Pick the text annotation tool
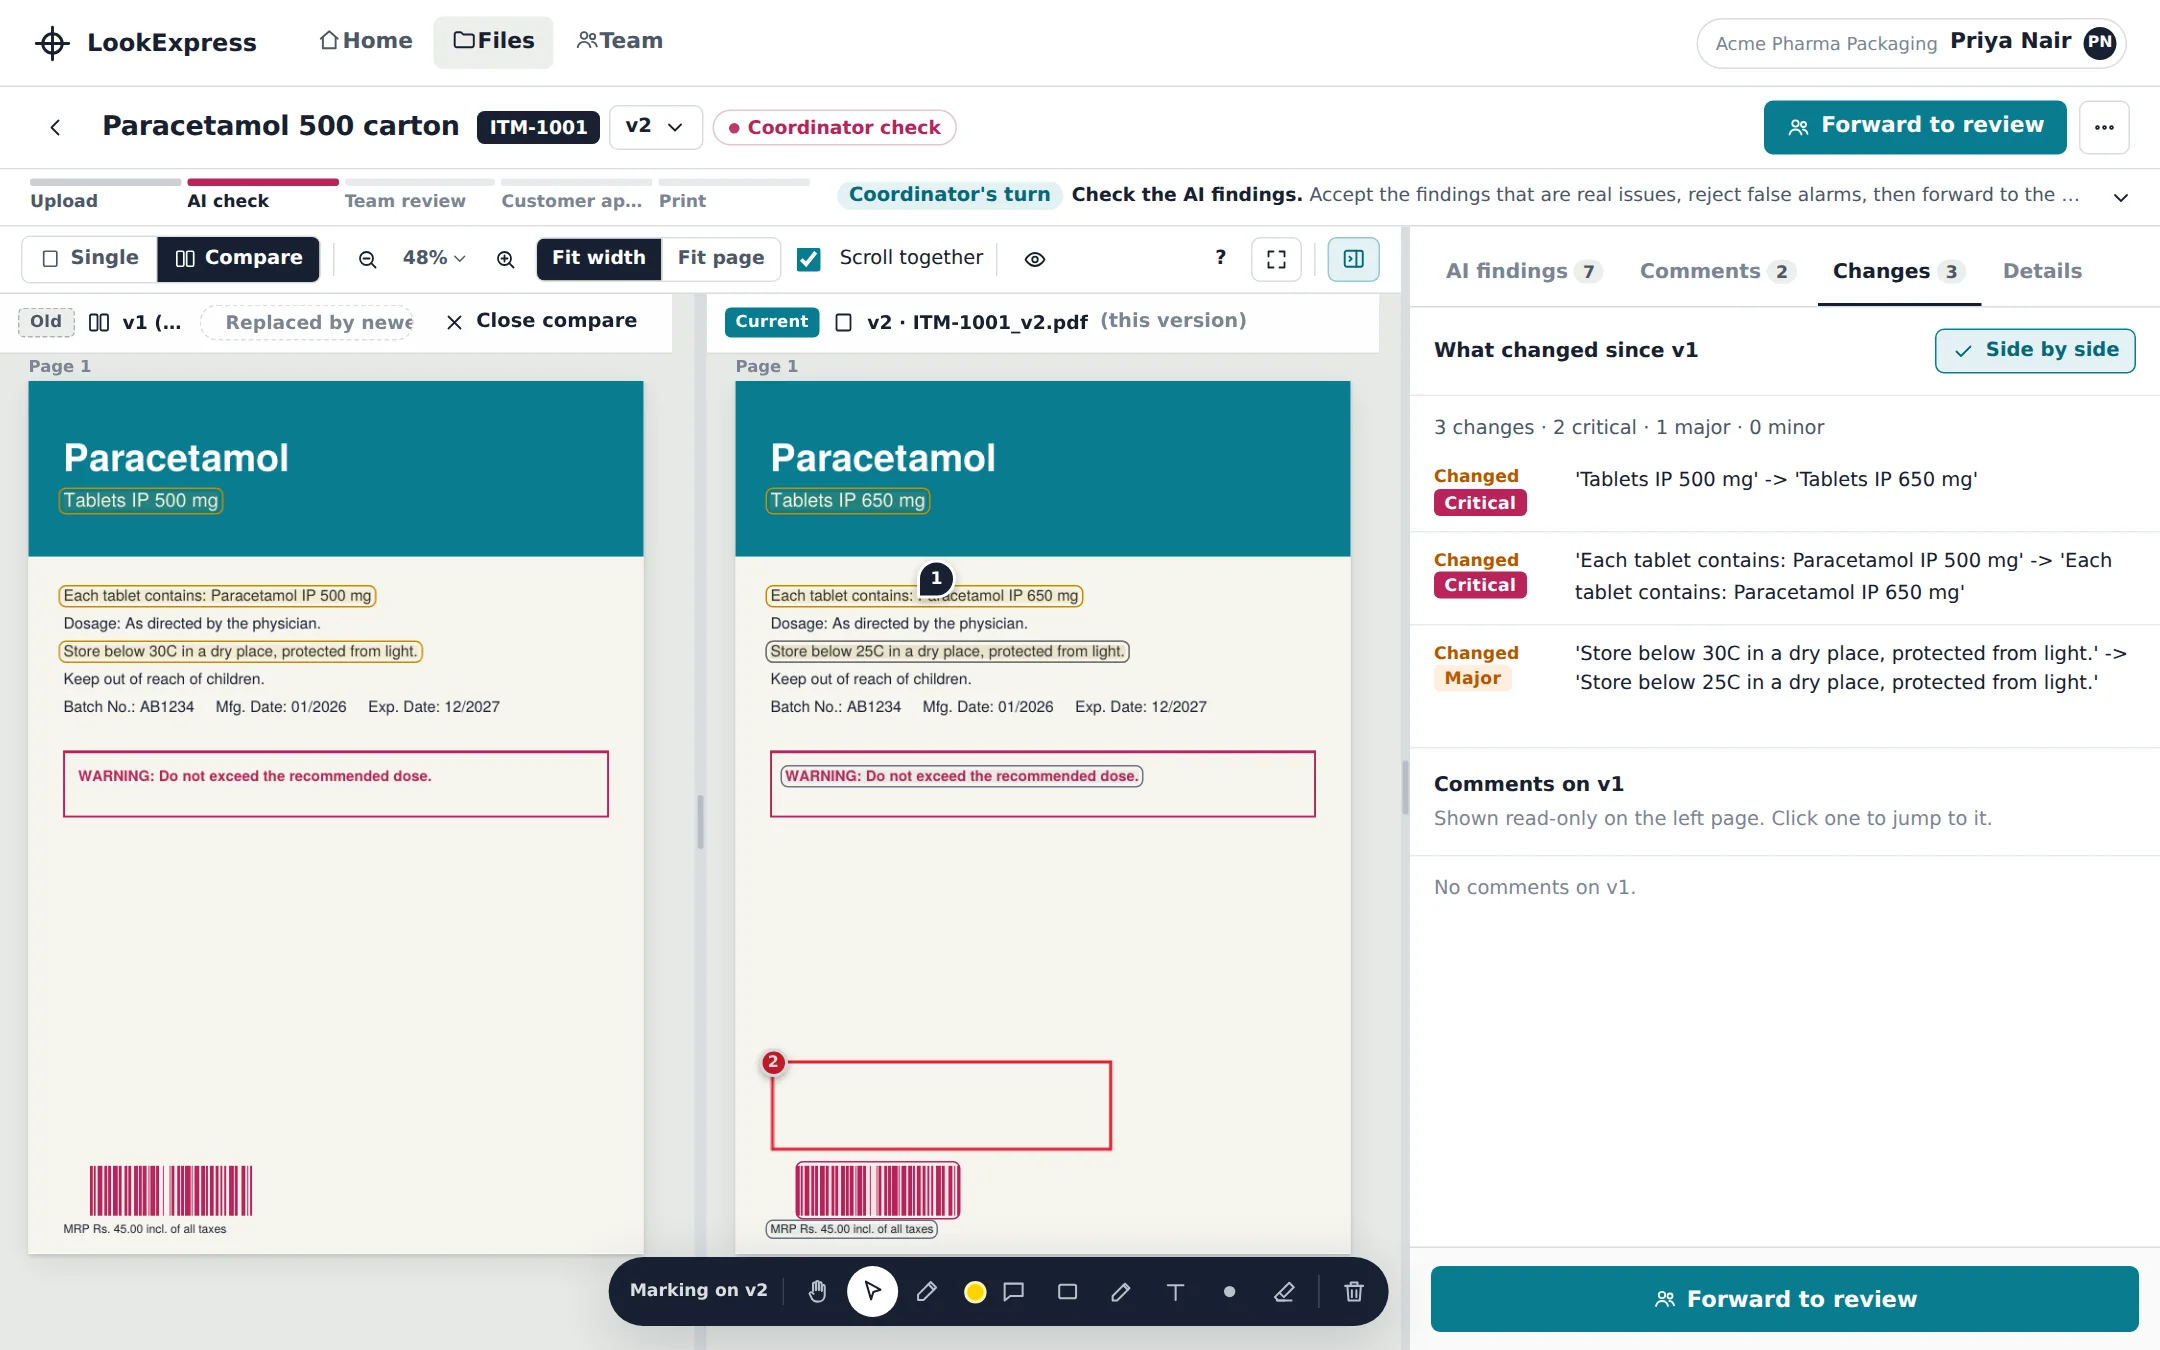The width and height of the screenshot is (2160, 1350). pyautogui.click(x=1175, y=1292)
